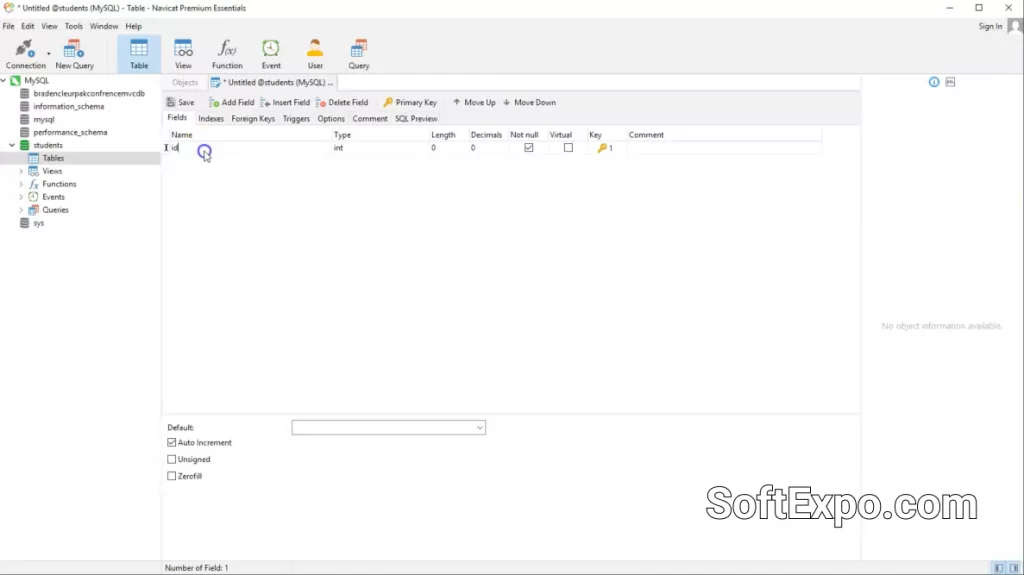The width and height of the screenshot is (1024, 575).
Task: Open the File menu
Action: click(8, 26)
